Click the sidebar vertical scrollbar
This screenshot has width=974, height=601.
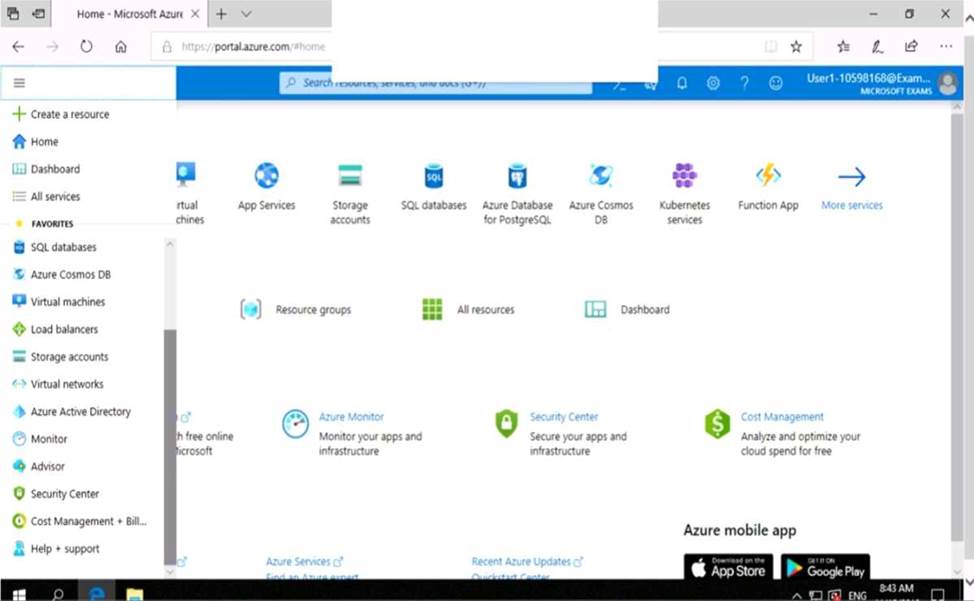169,440
